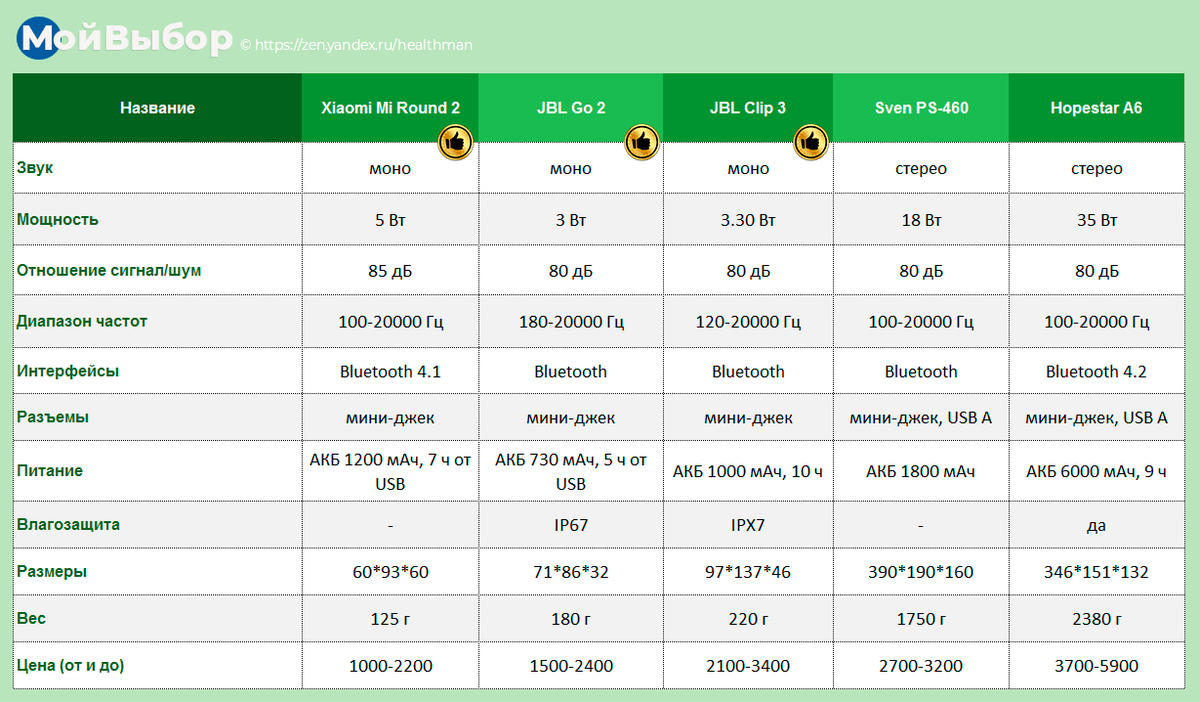Click the Мощность row label
The image size is (1200, 702).
click(57, 219)
